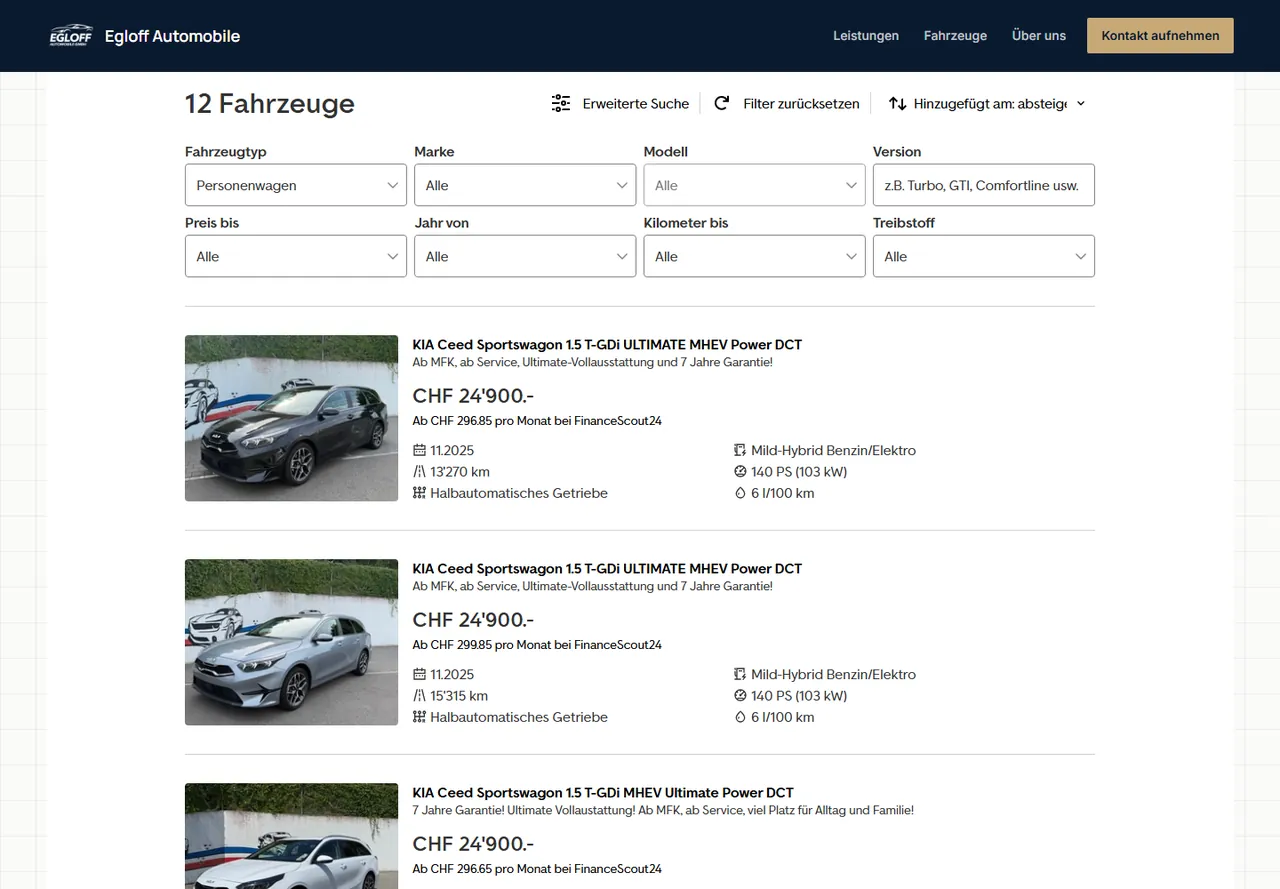Click the 13'270 km mileage text
Image resolution: width=1280 pixels, height=889 pixels.
(460, 472)
